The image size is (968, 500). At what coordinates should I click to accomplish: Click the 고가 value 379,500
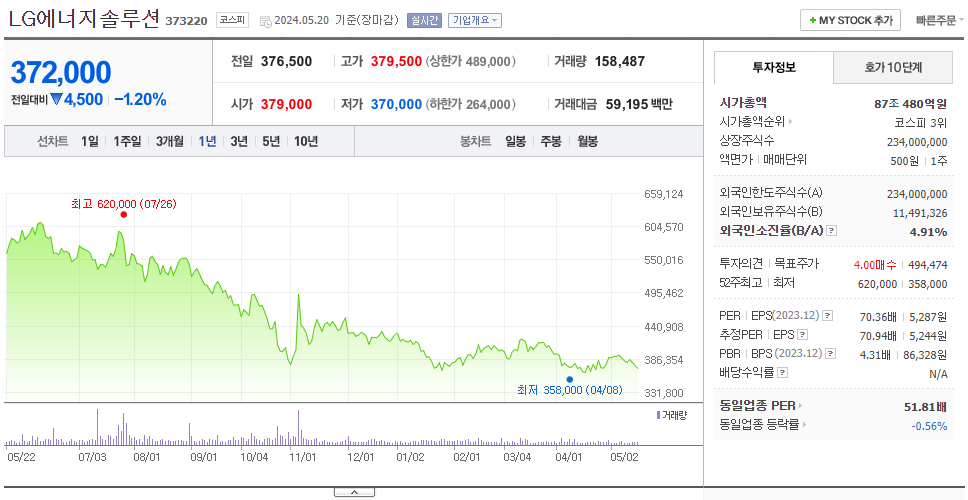point(396,61)
